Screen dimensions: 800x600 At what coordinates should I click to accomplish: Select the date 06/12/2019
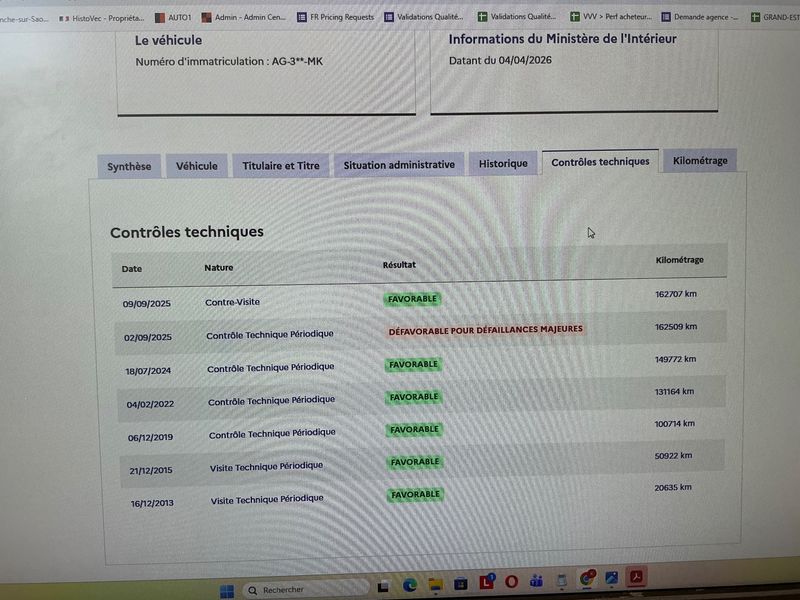pos(150,437)
